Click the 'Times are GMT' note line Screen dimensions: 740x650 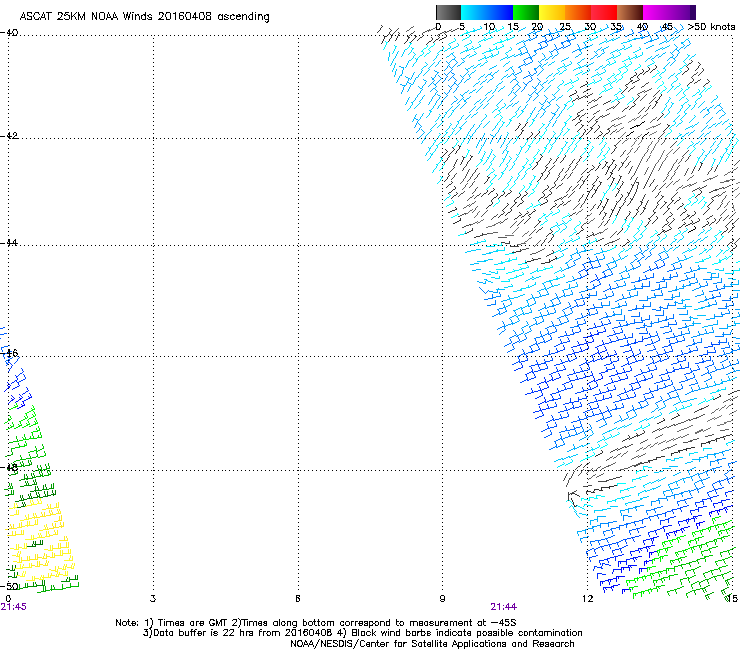click(316, 623)
